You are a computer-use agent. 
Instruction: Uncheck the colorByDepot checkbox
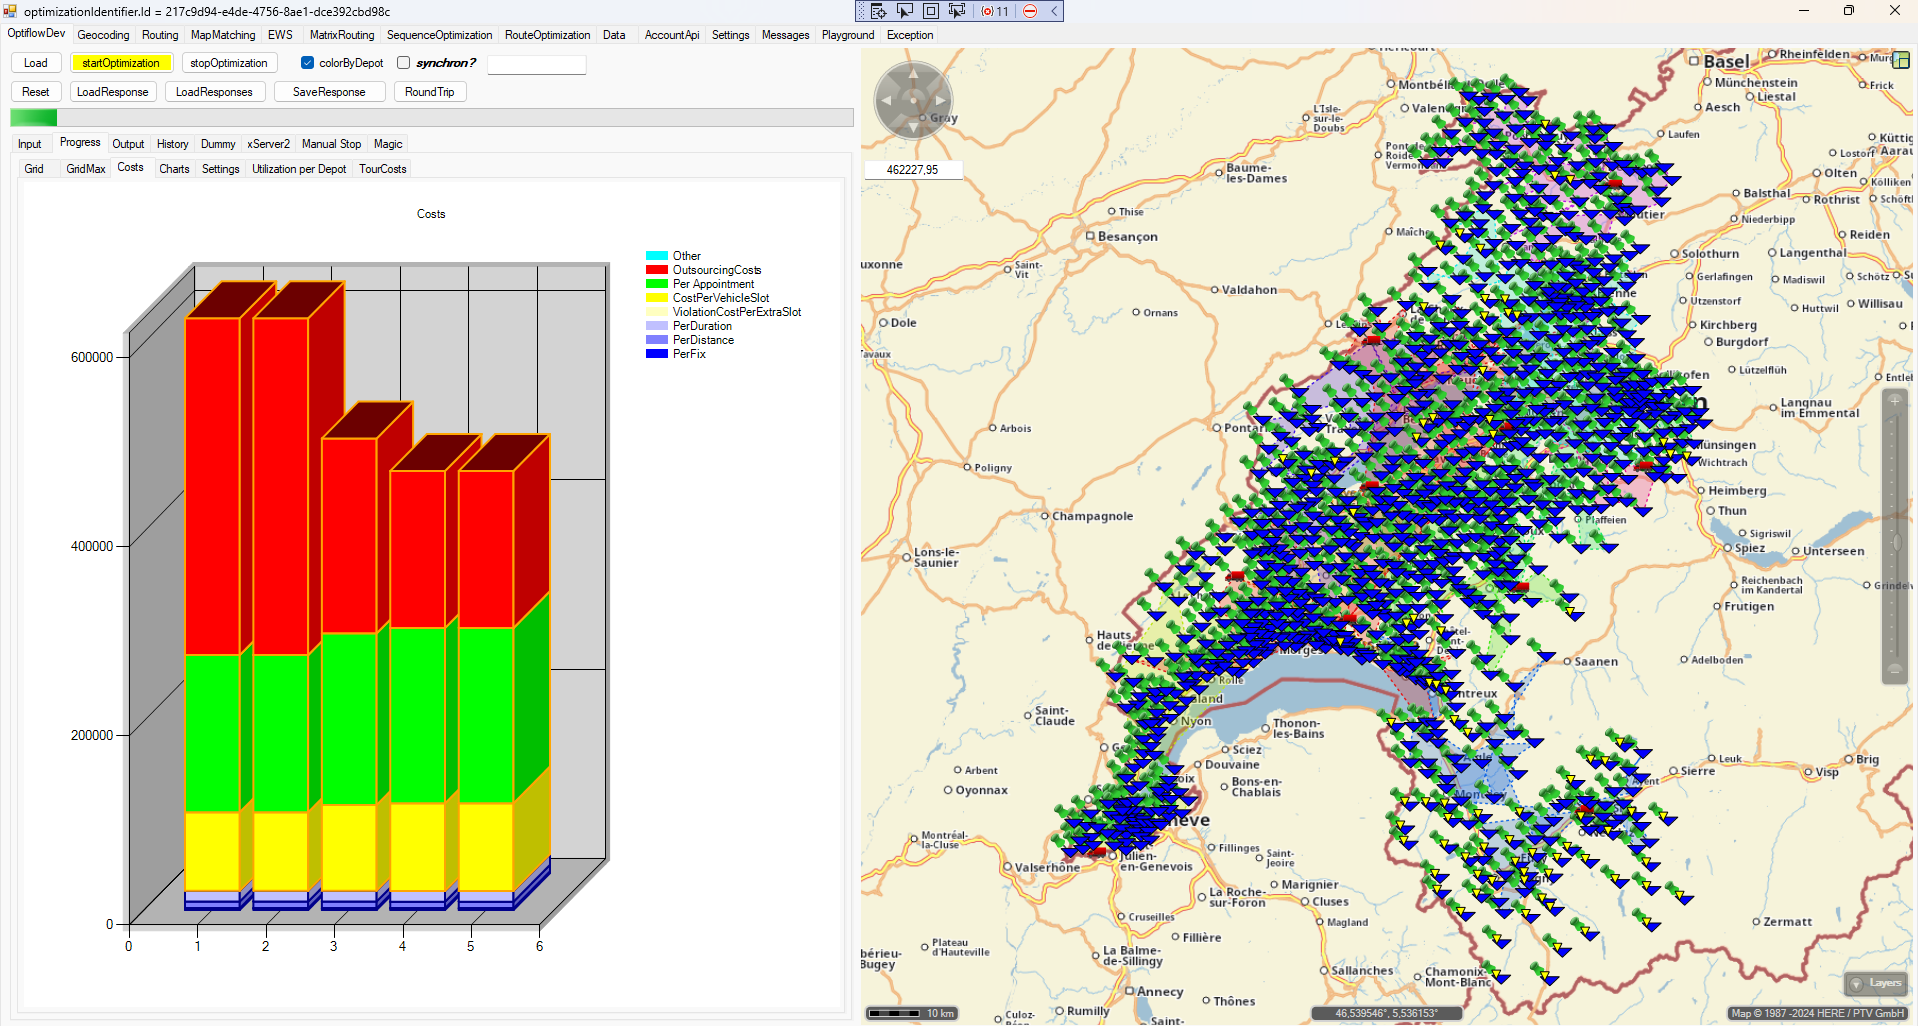307,63
